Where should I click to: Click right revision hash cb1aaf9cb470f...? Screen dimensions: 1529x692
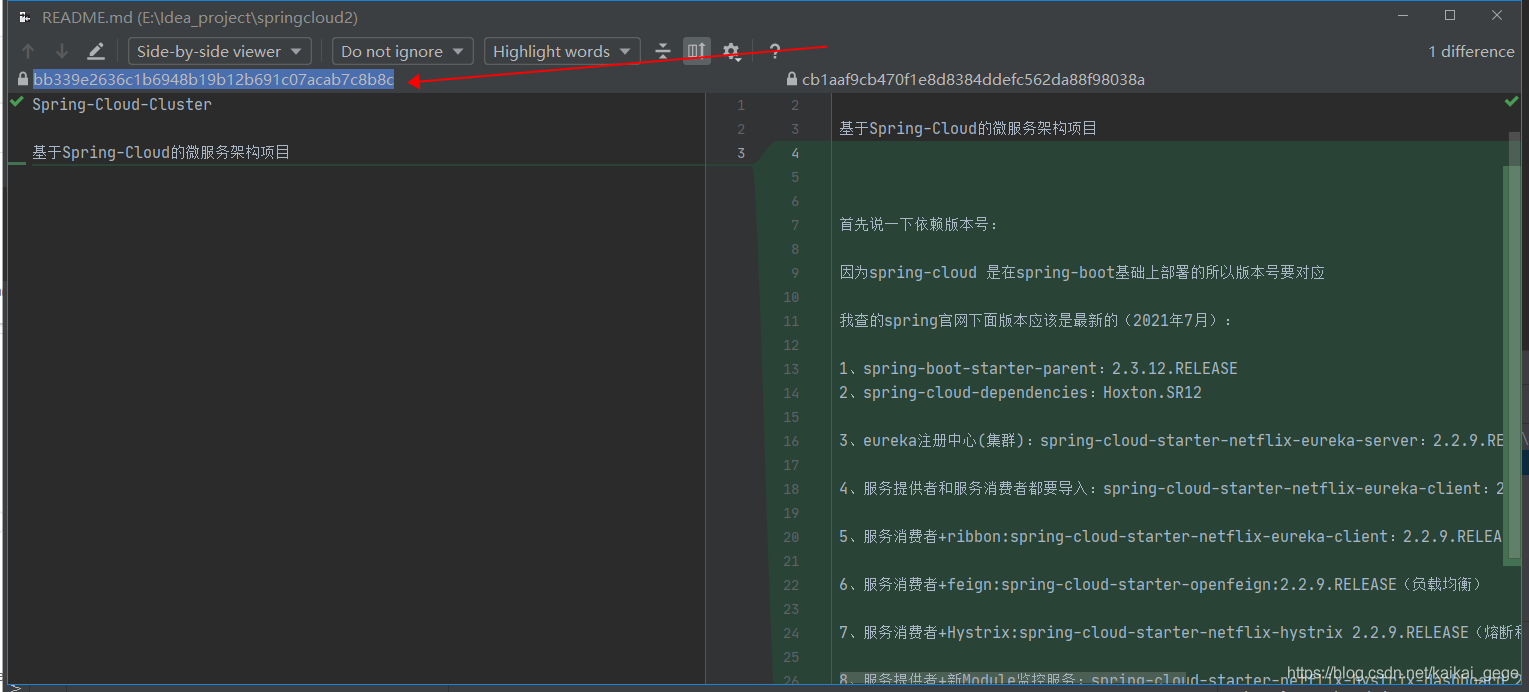[974, 79]
